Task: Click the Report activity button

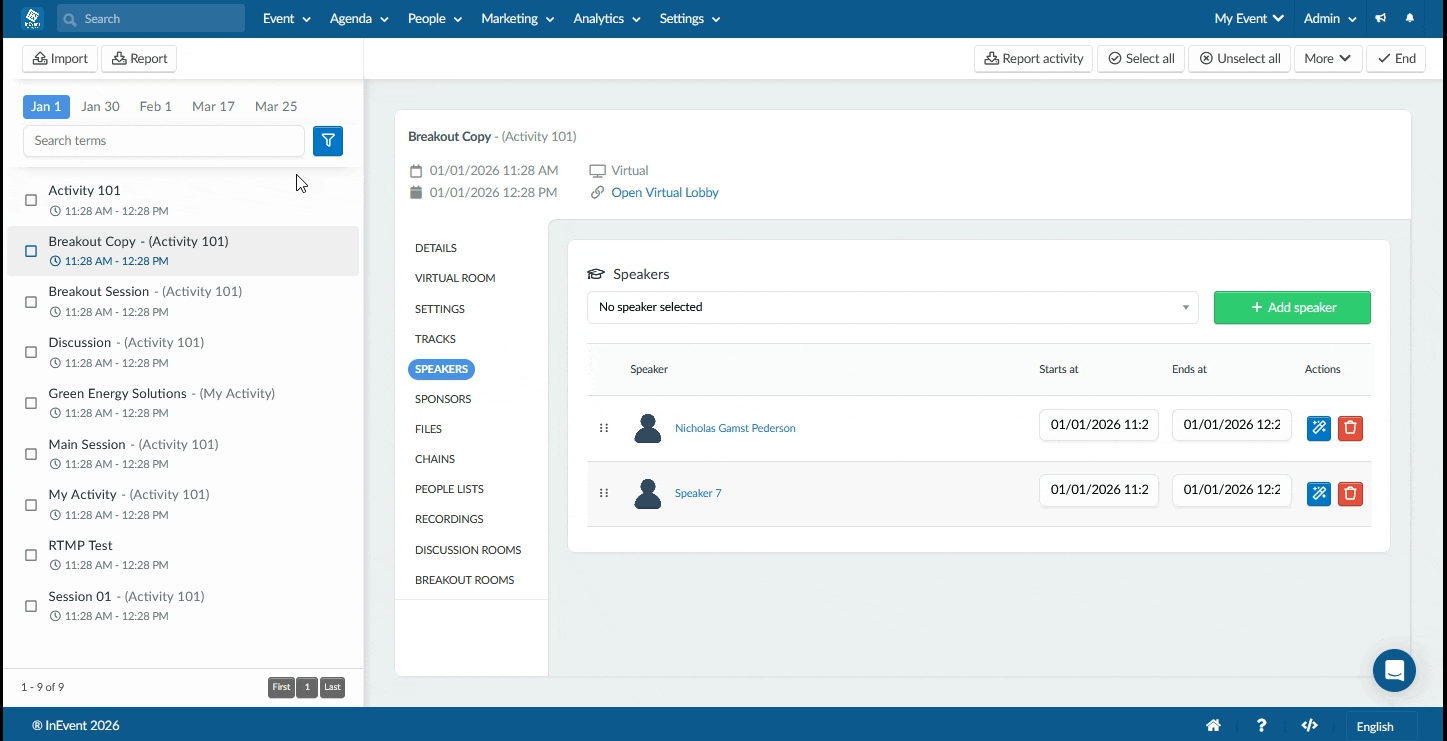Action: pyautogui.click(x=1033, y=59)
